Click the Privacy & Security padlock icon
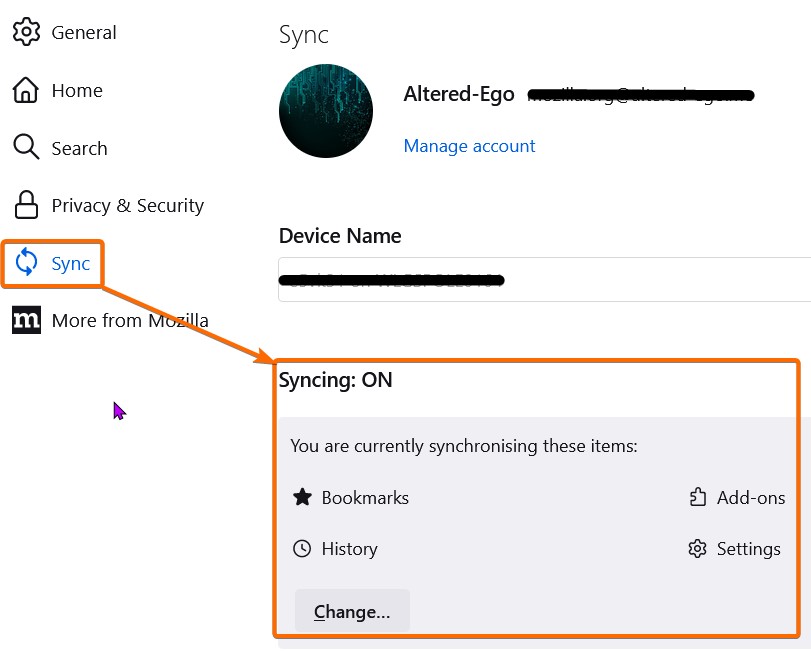 [26, 205]
